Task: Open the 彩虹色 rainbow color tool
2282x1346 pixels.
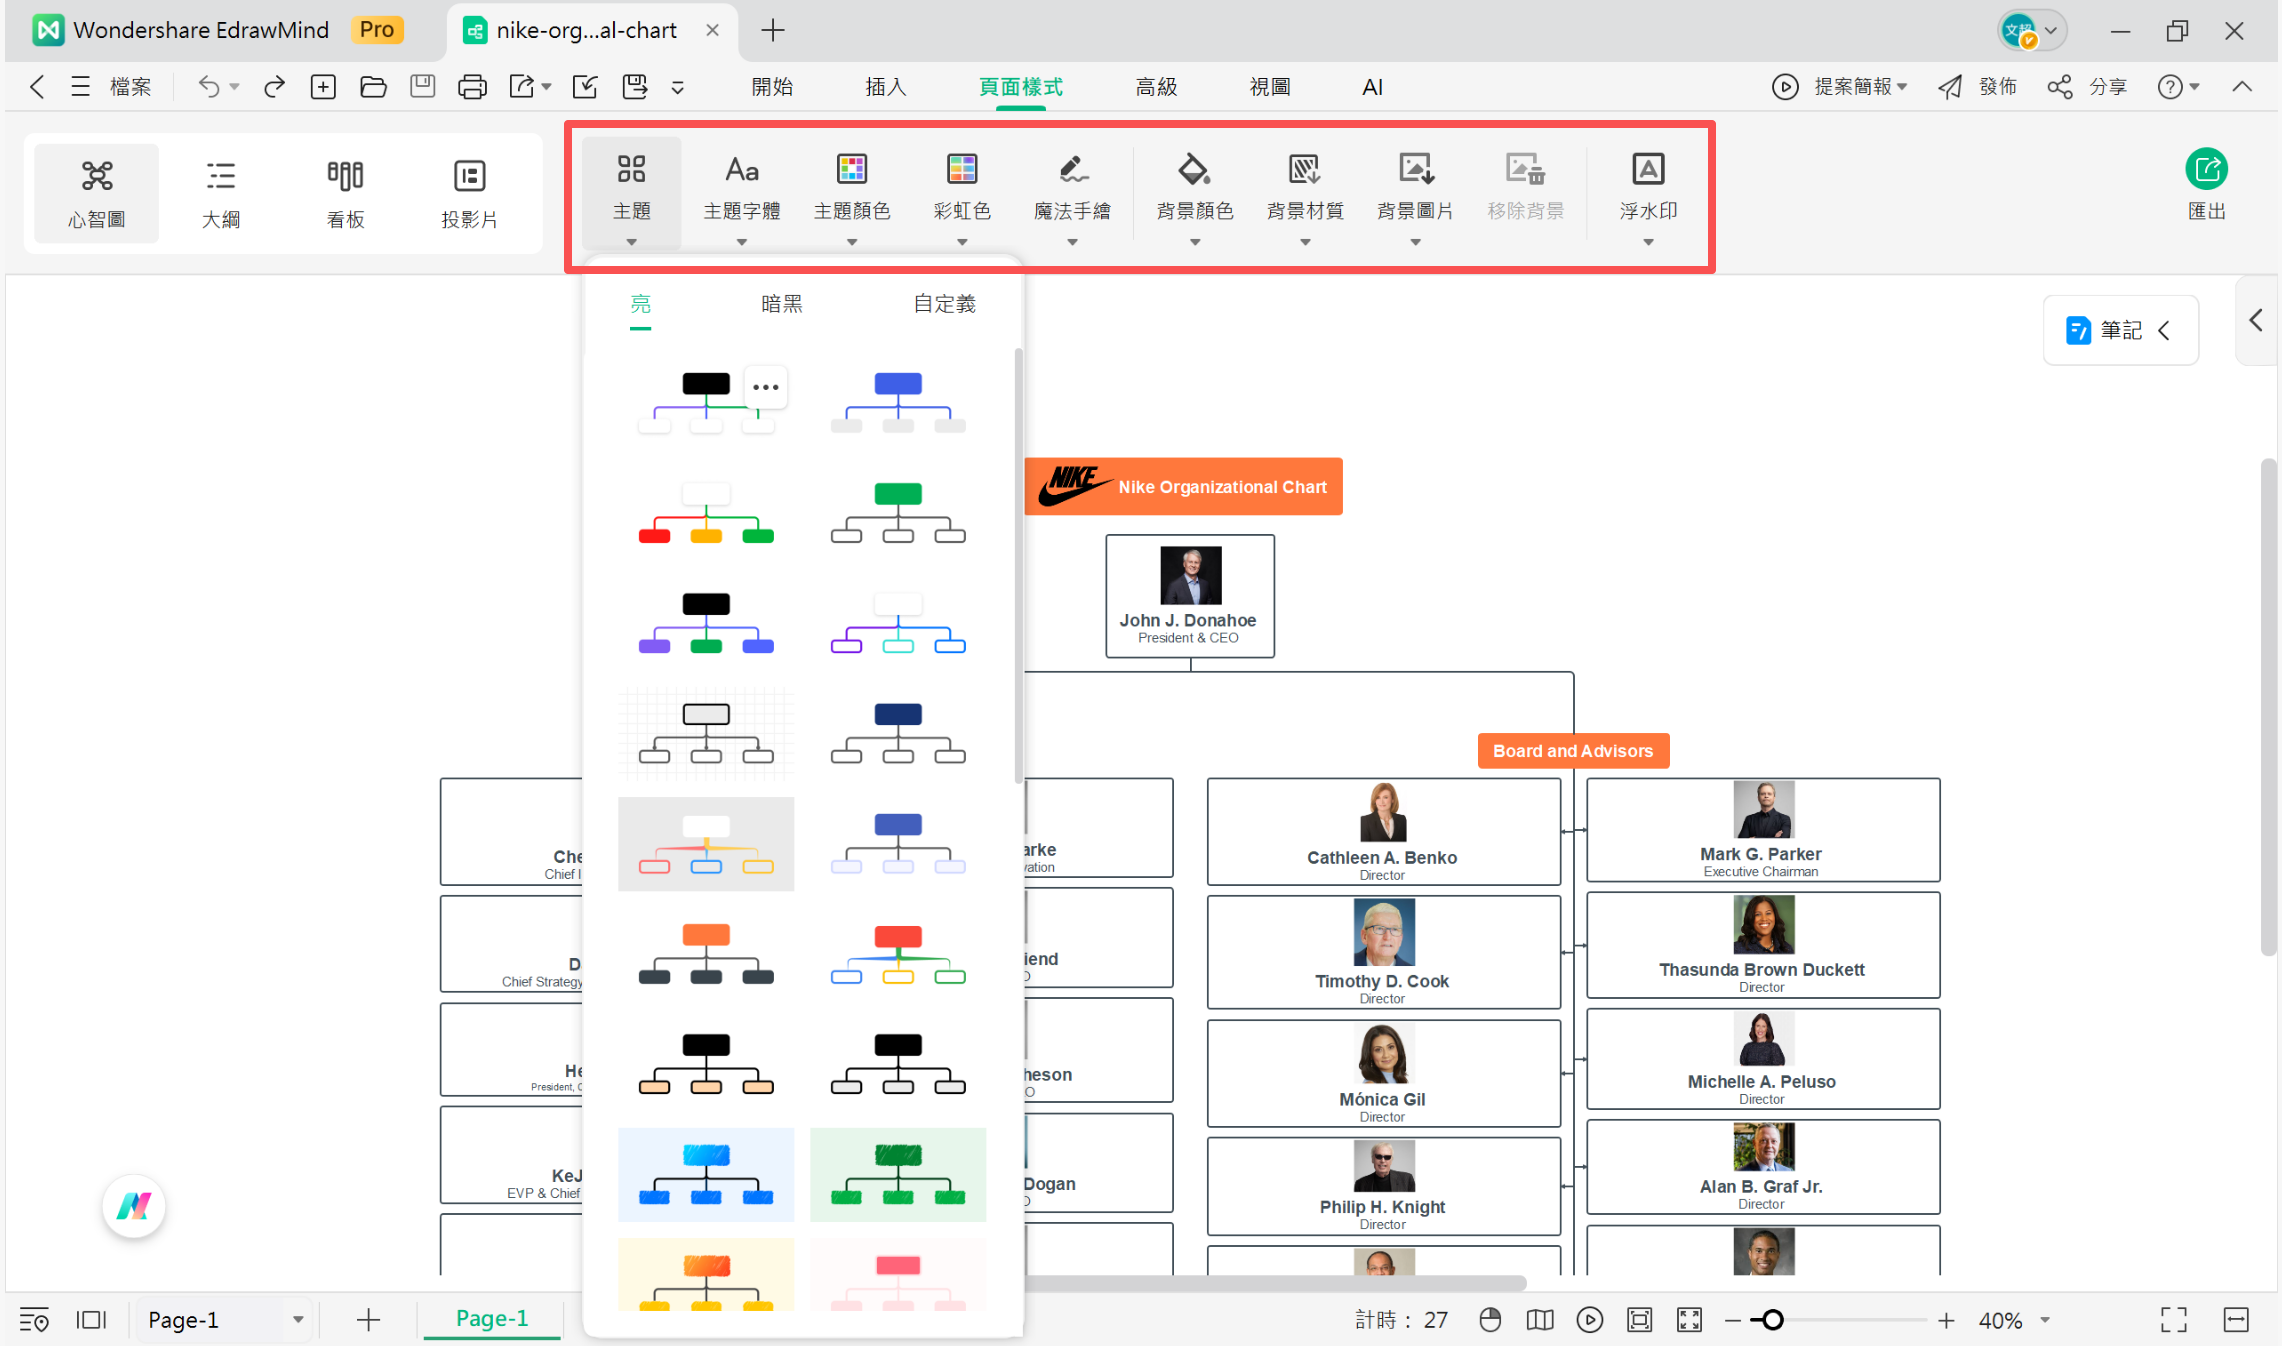Action: [x=961, y=188]
